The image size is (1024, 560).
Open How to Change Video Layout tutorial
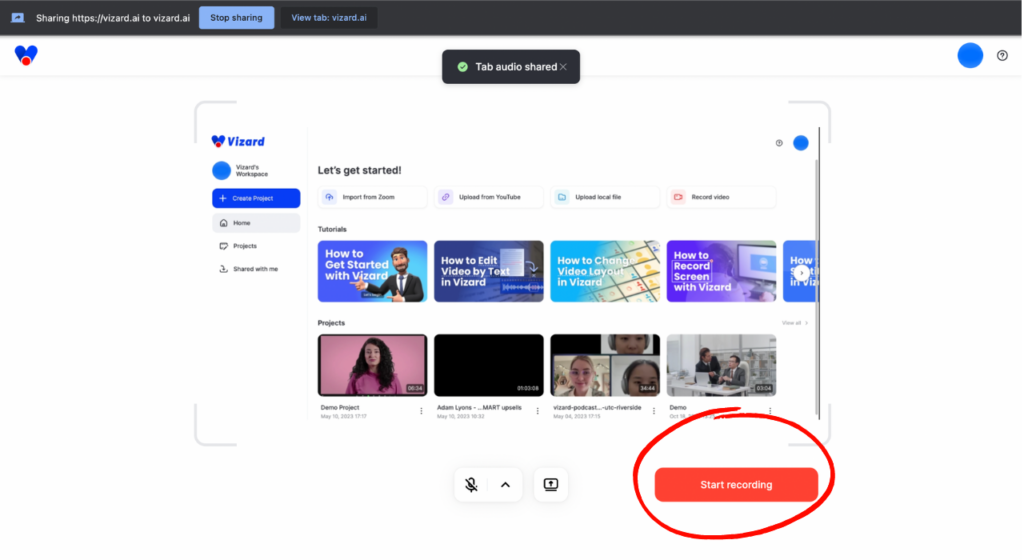point(605,272)
